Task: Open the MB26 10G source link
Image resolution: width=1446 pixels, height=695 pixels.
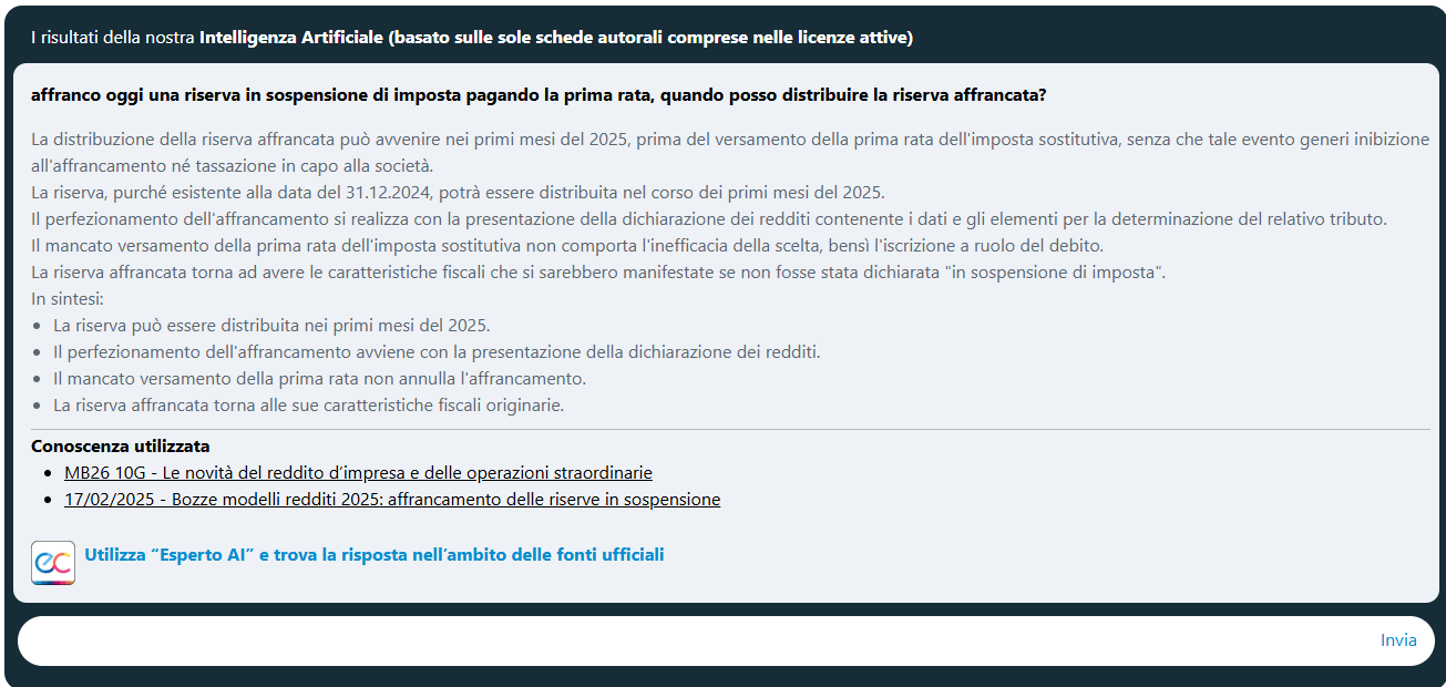Action: [357, 472]
